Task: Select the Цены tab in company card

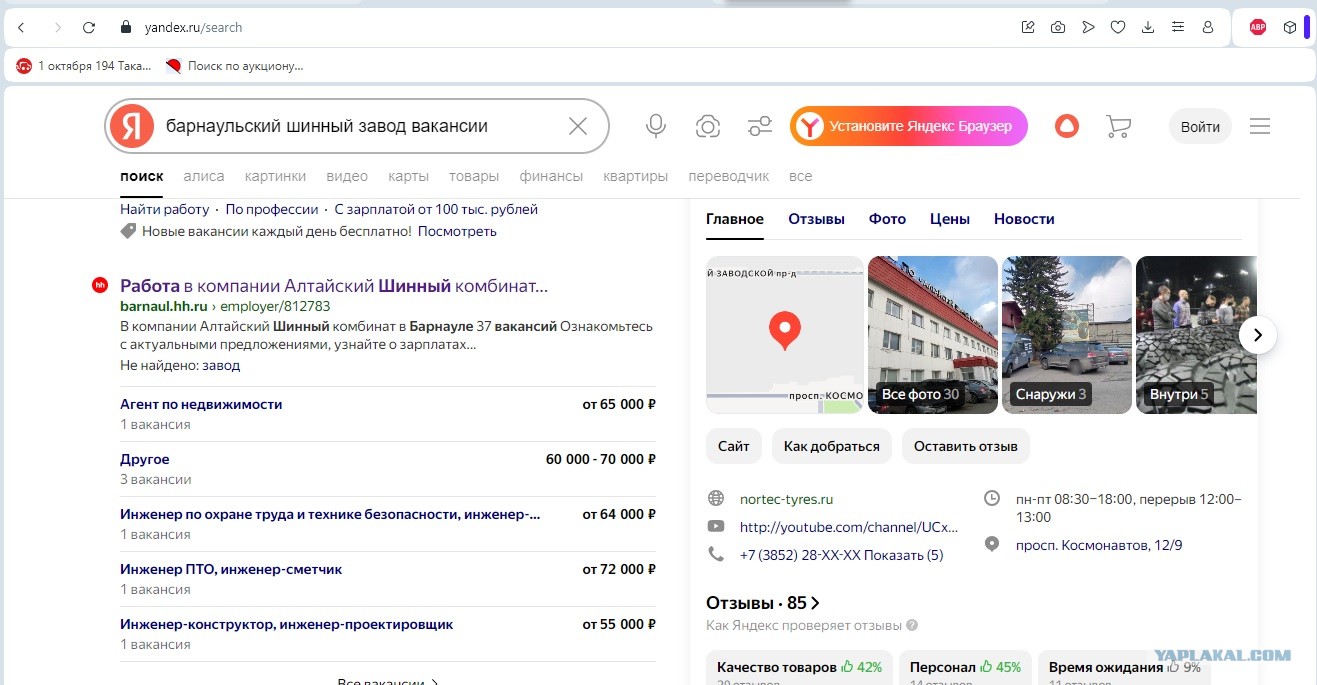Action: 950,219
